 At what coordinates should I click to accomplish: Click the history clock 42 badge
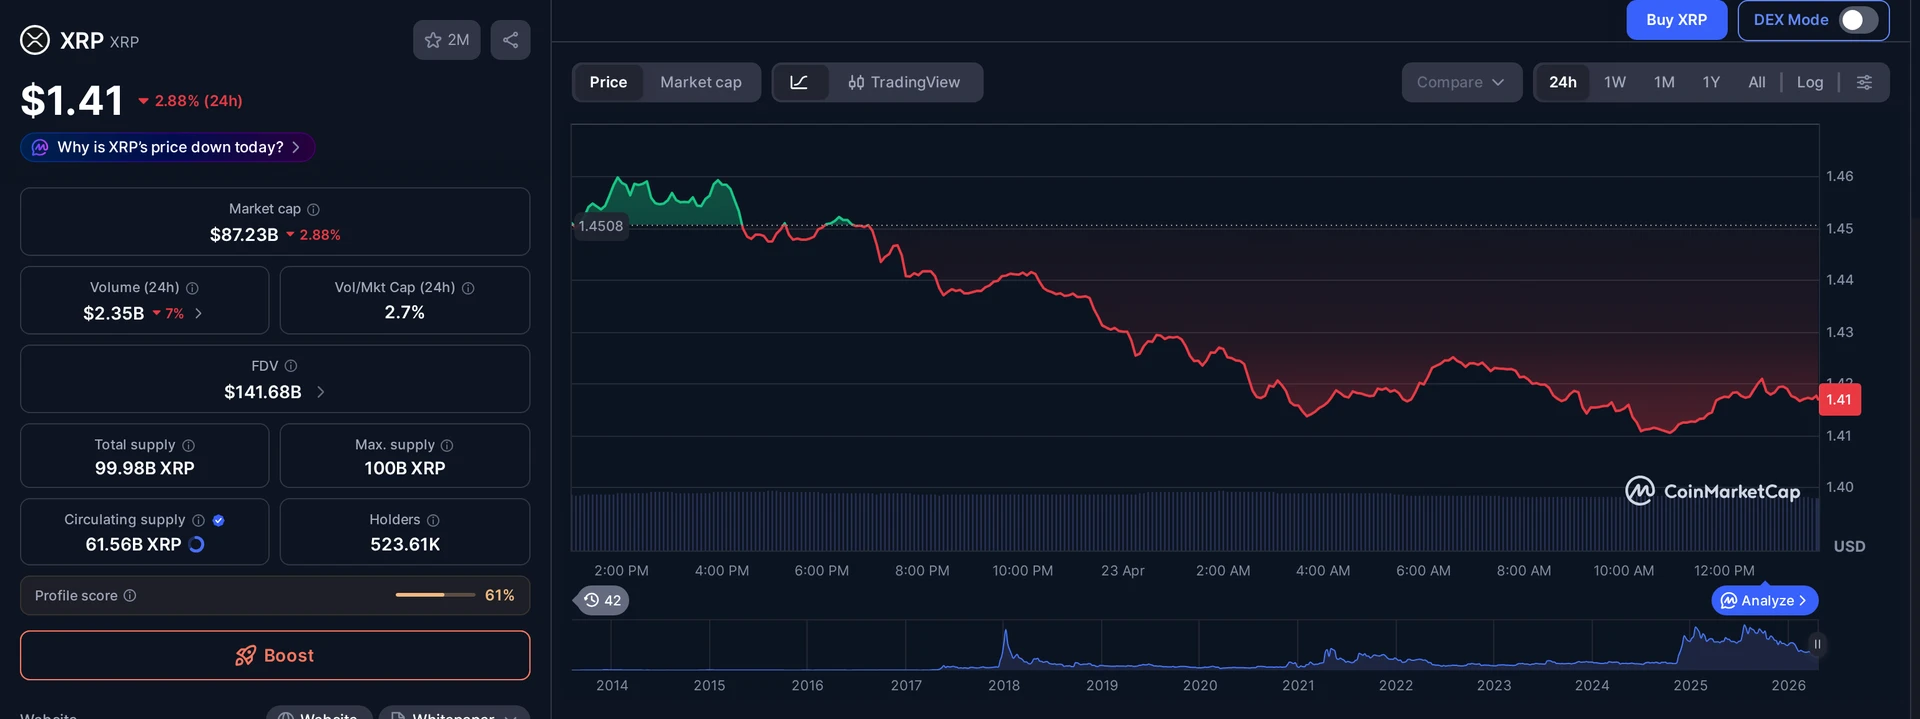[602, 600]
